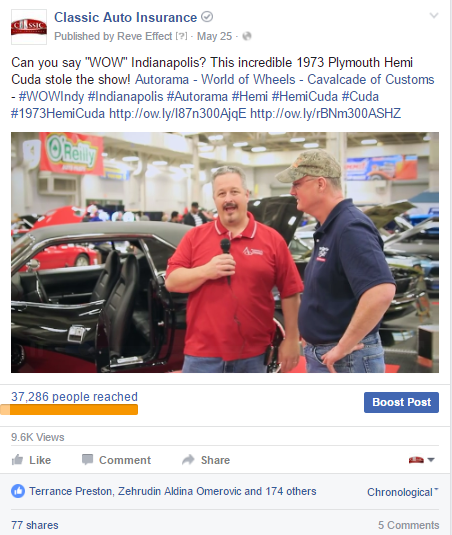Click the Classic Auto Insurance profile logo
The height and width of the screenshot is (535, 452).
point(29,27)
